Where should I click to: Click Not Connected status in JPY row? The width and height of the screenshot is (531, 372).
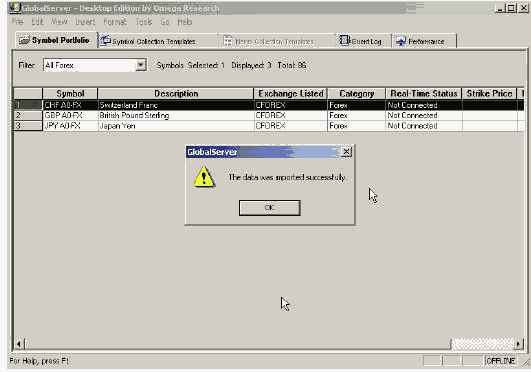tap(424, 126)
